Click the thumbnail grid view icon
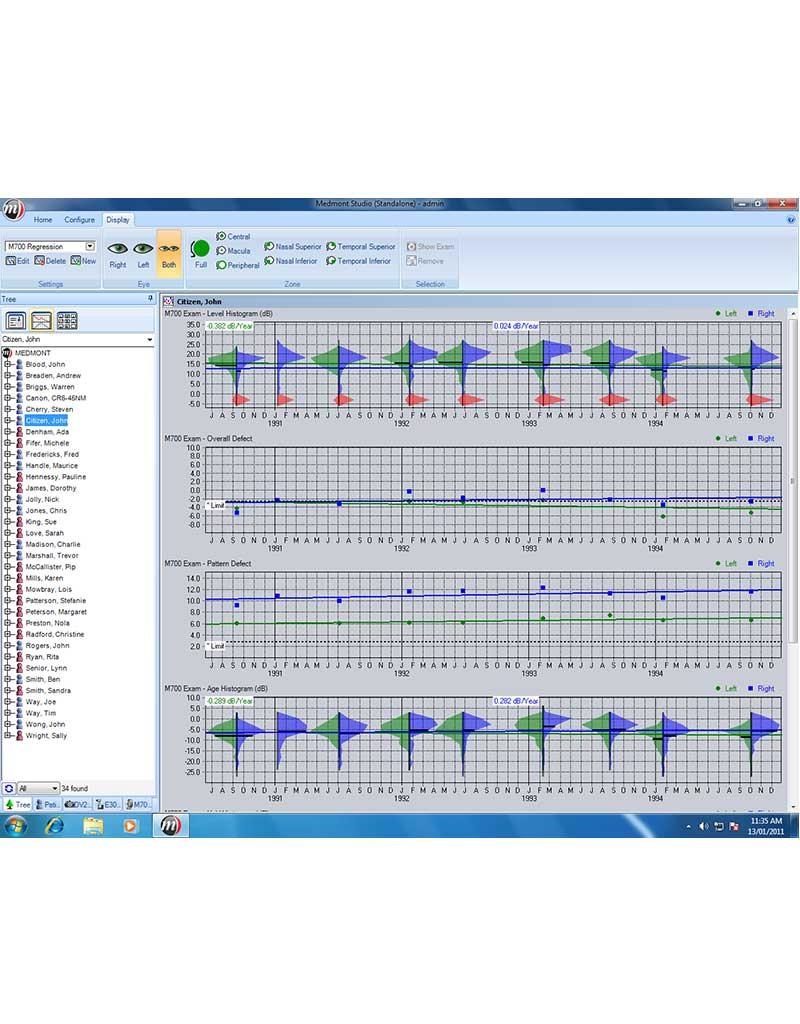This screenshot has height=1024, width=800. click(67, 321)
